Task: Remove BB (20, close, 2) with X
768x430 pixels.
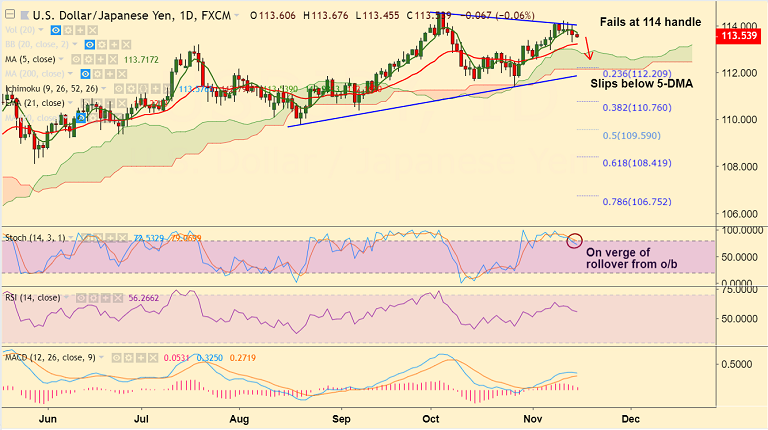Action: [x=126, y=45]
